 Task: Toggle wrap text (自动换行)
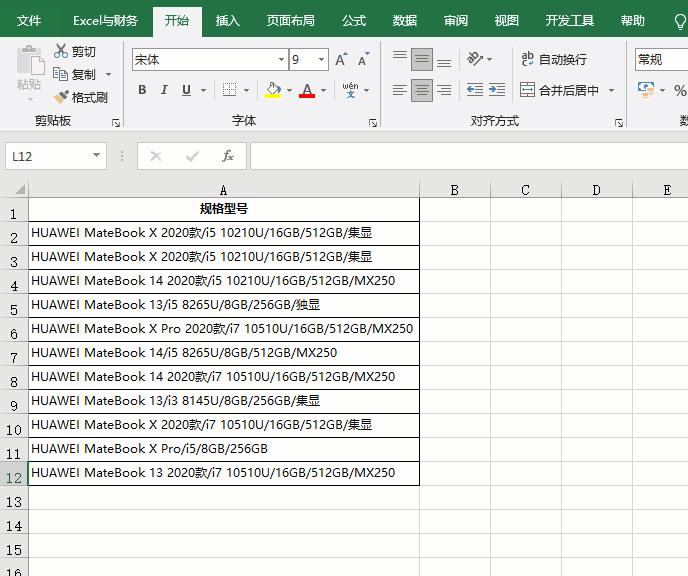coord(554,59)
